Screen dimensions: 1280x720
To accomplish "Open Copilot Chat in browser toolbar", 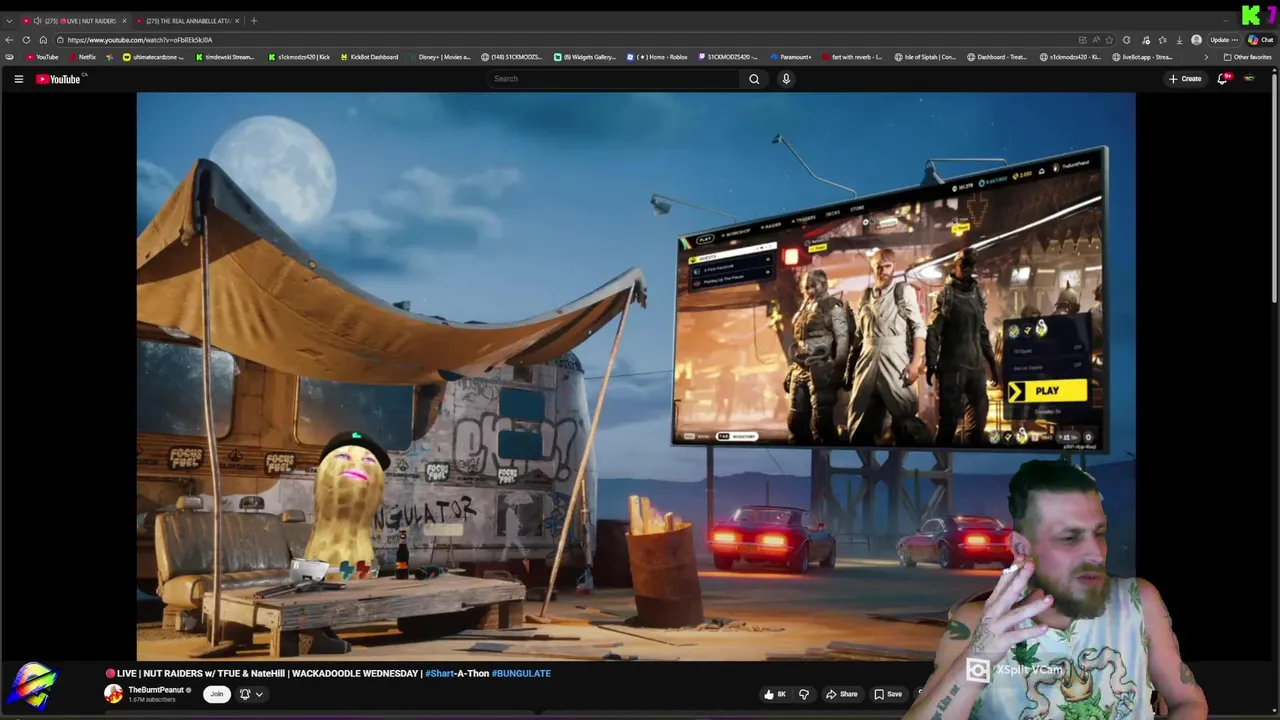I will pyautogui.click(x=1259, y=40).
